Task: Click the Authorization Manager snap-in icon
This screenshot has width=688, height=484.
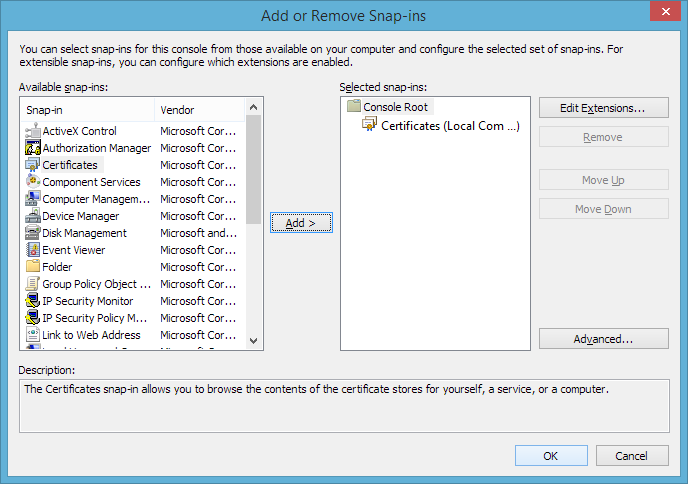Action: pyautogui.click(x=32, y=148)
